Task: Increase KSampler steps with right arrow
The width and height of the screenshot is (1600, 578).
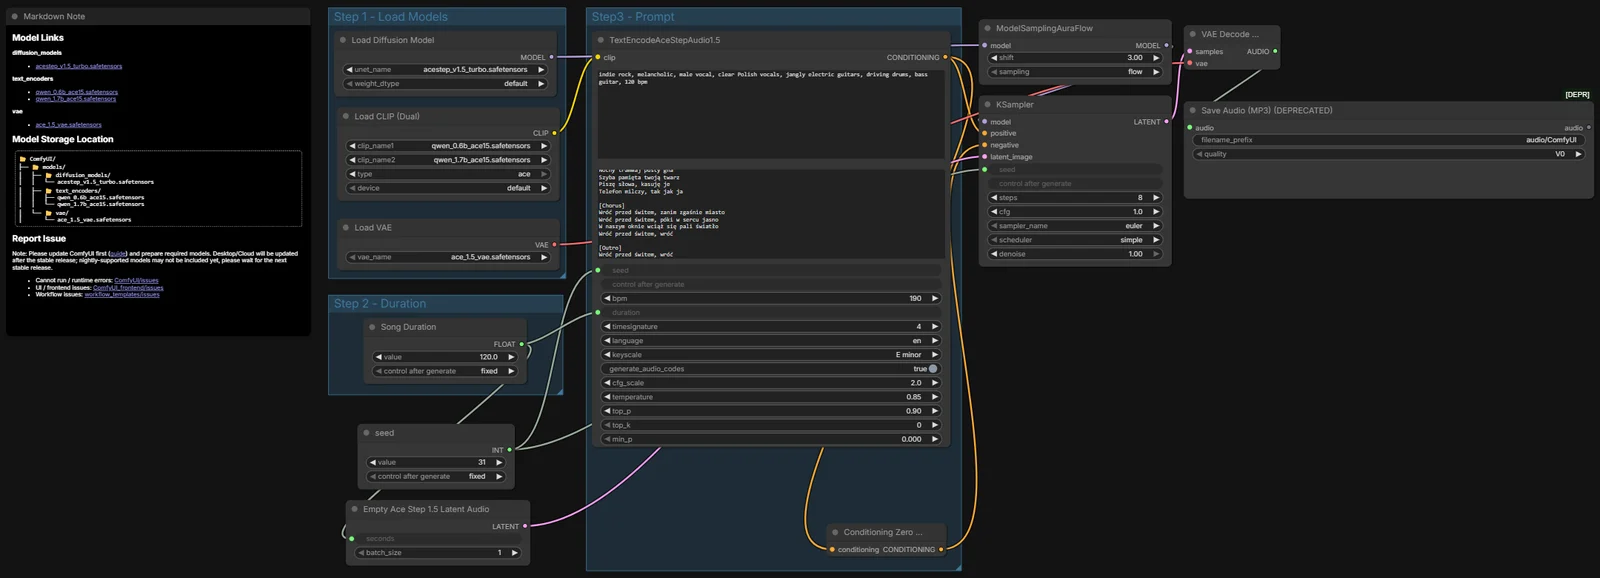Action: coord(1156,198)
